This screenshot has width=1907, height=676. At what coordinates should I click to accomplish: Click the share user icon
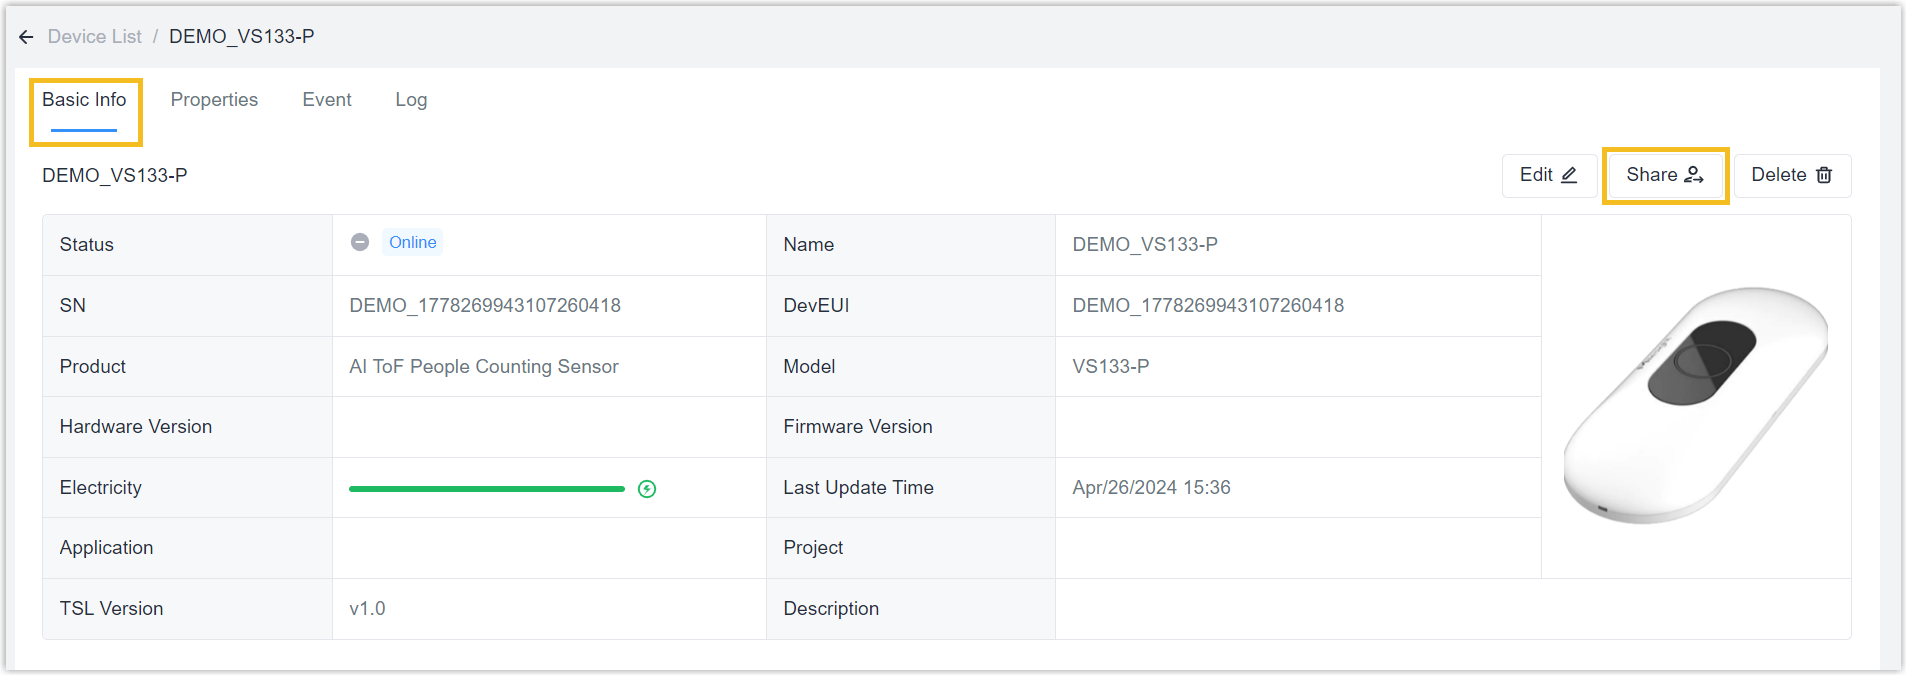(x=1694, y=175)
